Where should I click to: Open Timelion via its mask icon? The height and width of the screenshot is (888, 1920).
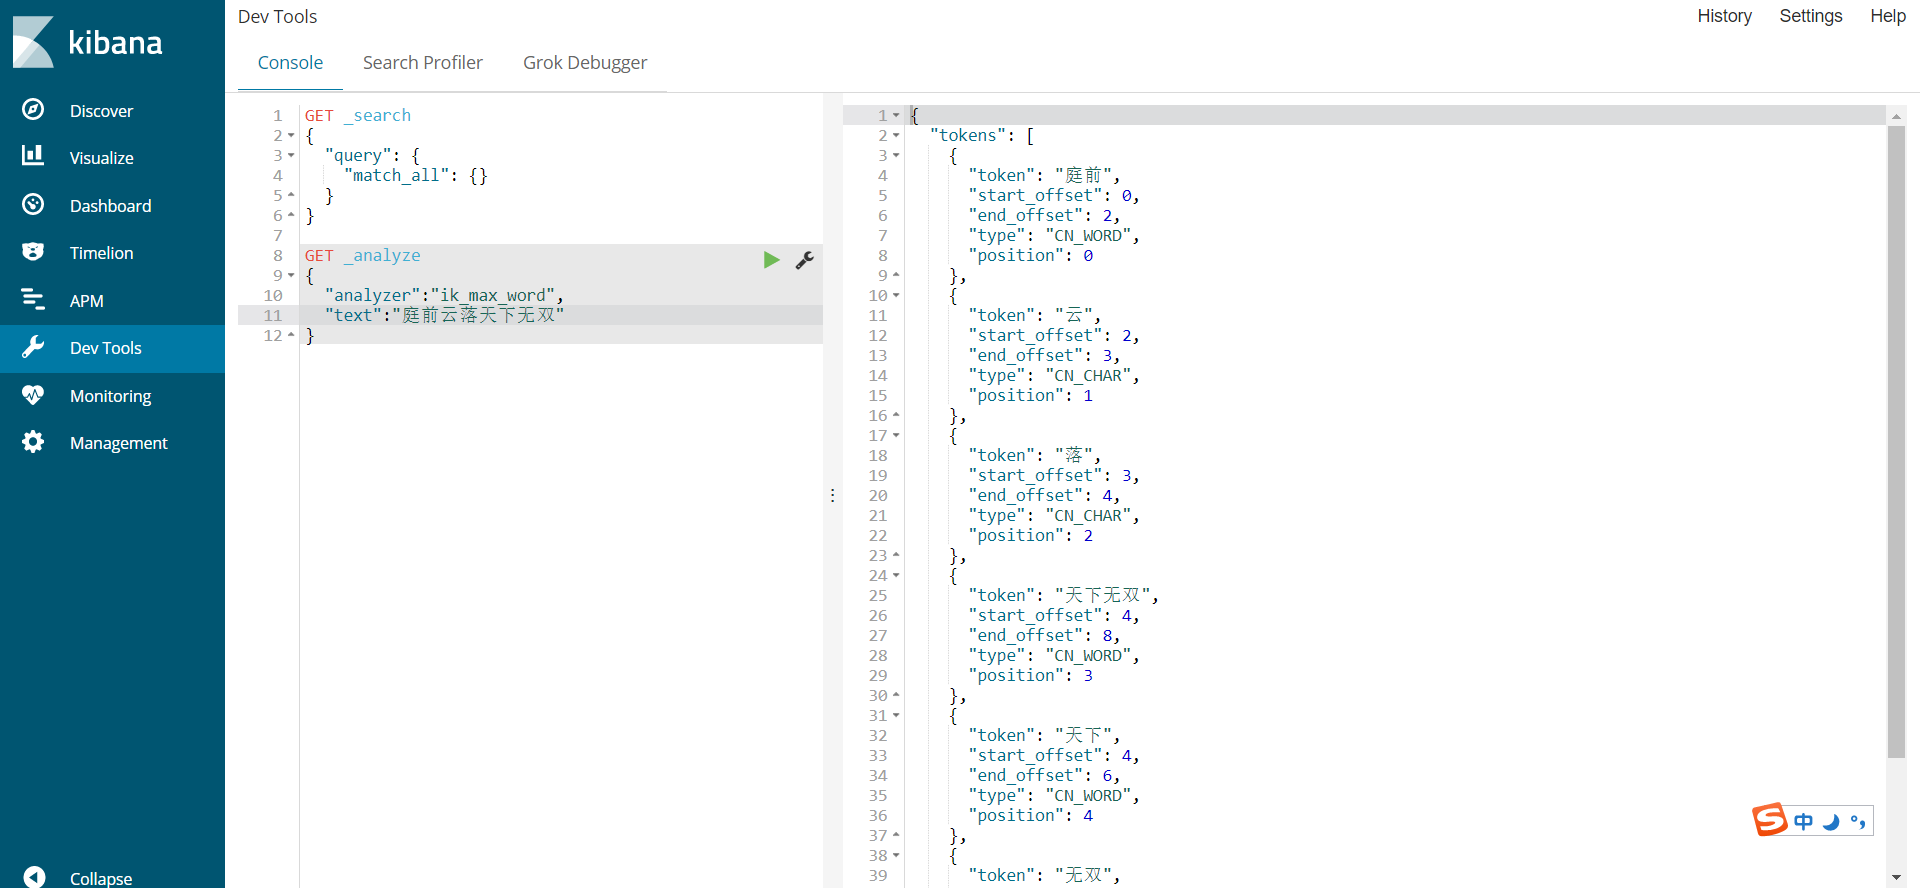pyautogui.click(x=33, y=252)
